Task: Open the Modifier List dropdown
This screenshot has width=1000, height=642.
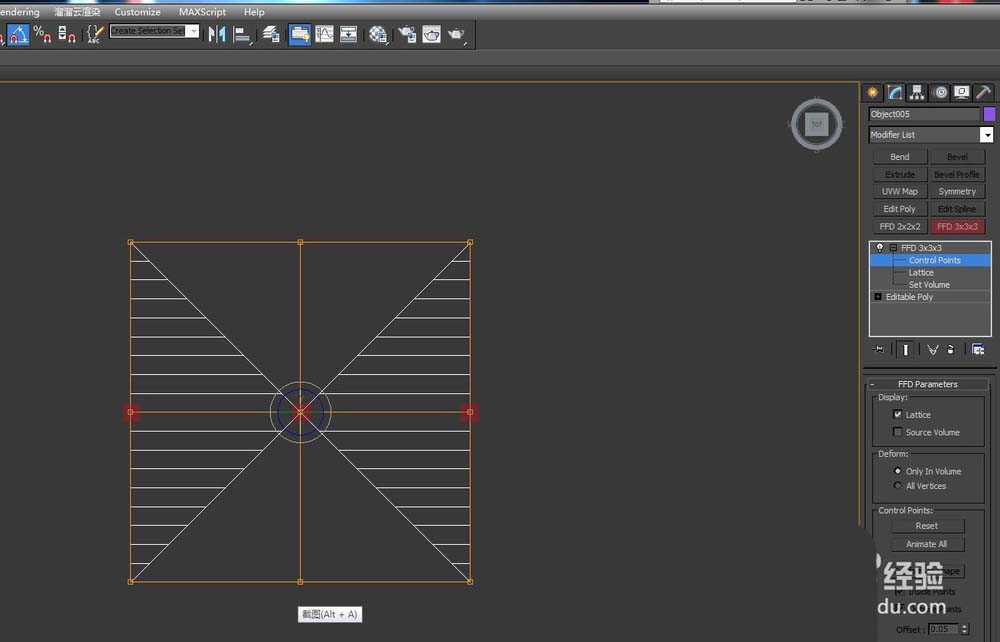Action: coord(986,135)
